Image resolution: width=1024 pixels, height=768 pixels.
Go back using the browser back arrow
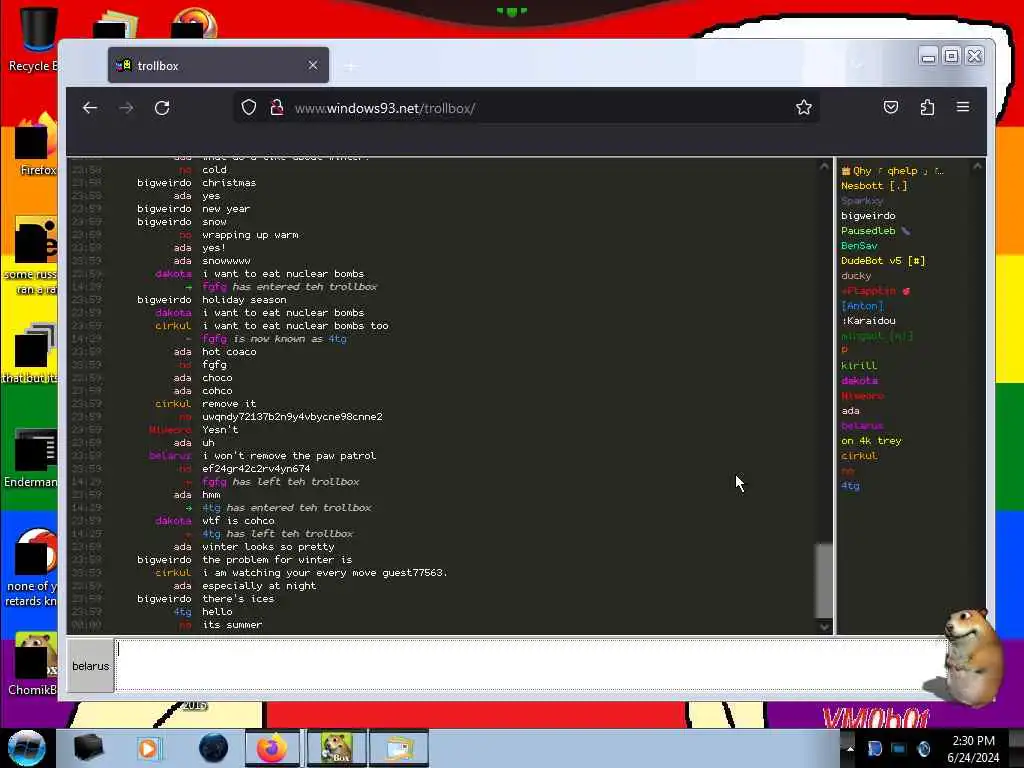(90, 108)
